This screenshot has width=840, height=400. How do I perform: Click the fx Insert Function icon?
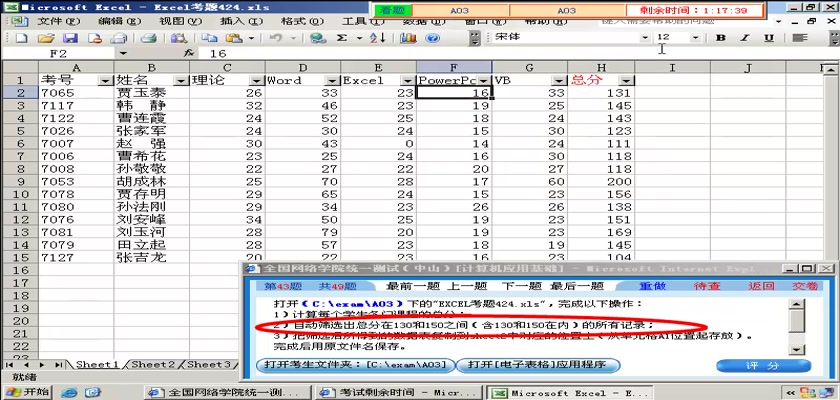[x=188, y=53]
